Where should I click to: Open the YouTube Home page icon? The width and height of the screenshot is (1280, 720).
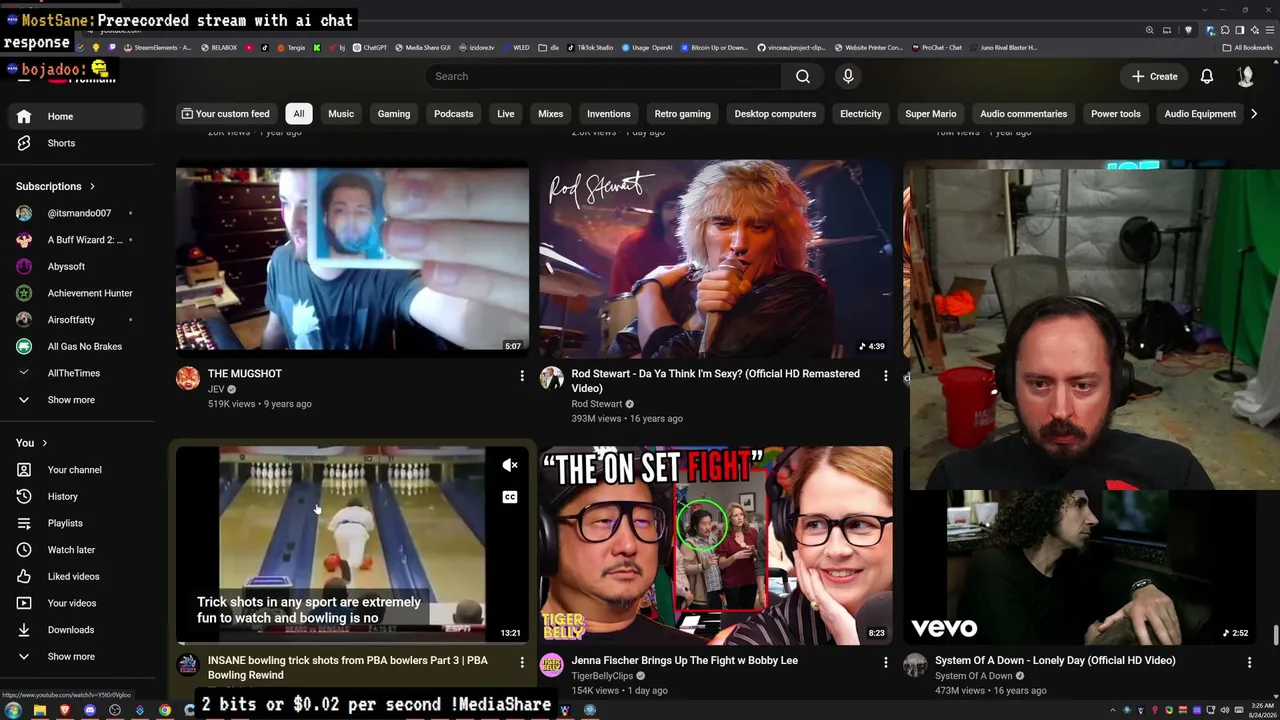click(24, 116)
